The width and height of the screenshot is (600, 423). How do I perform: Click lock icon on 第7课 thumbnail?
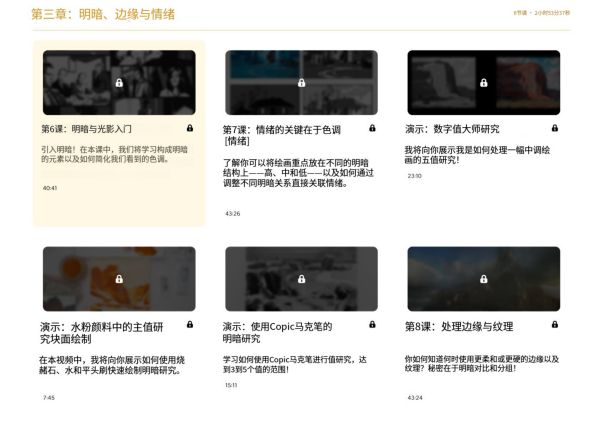click(302, 83)
